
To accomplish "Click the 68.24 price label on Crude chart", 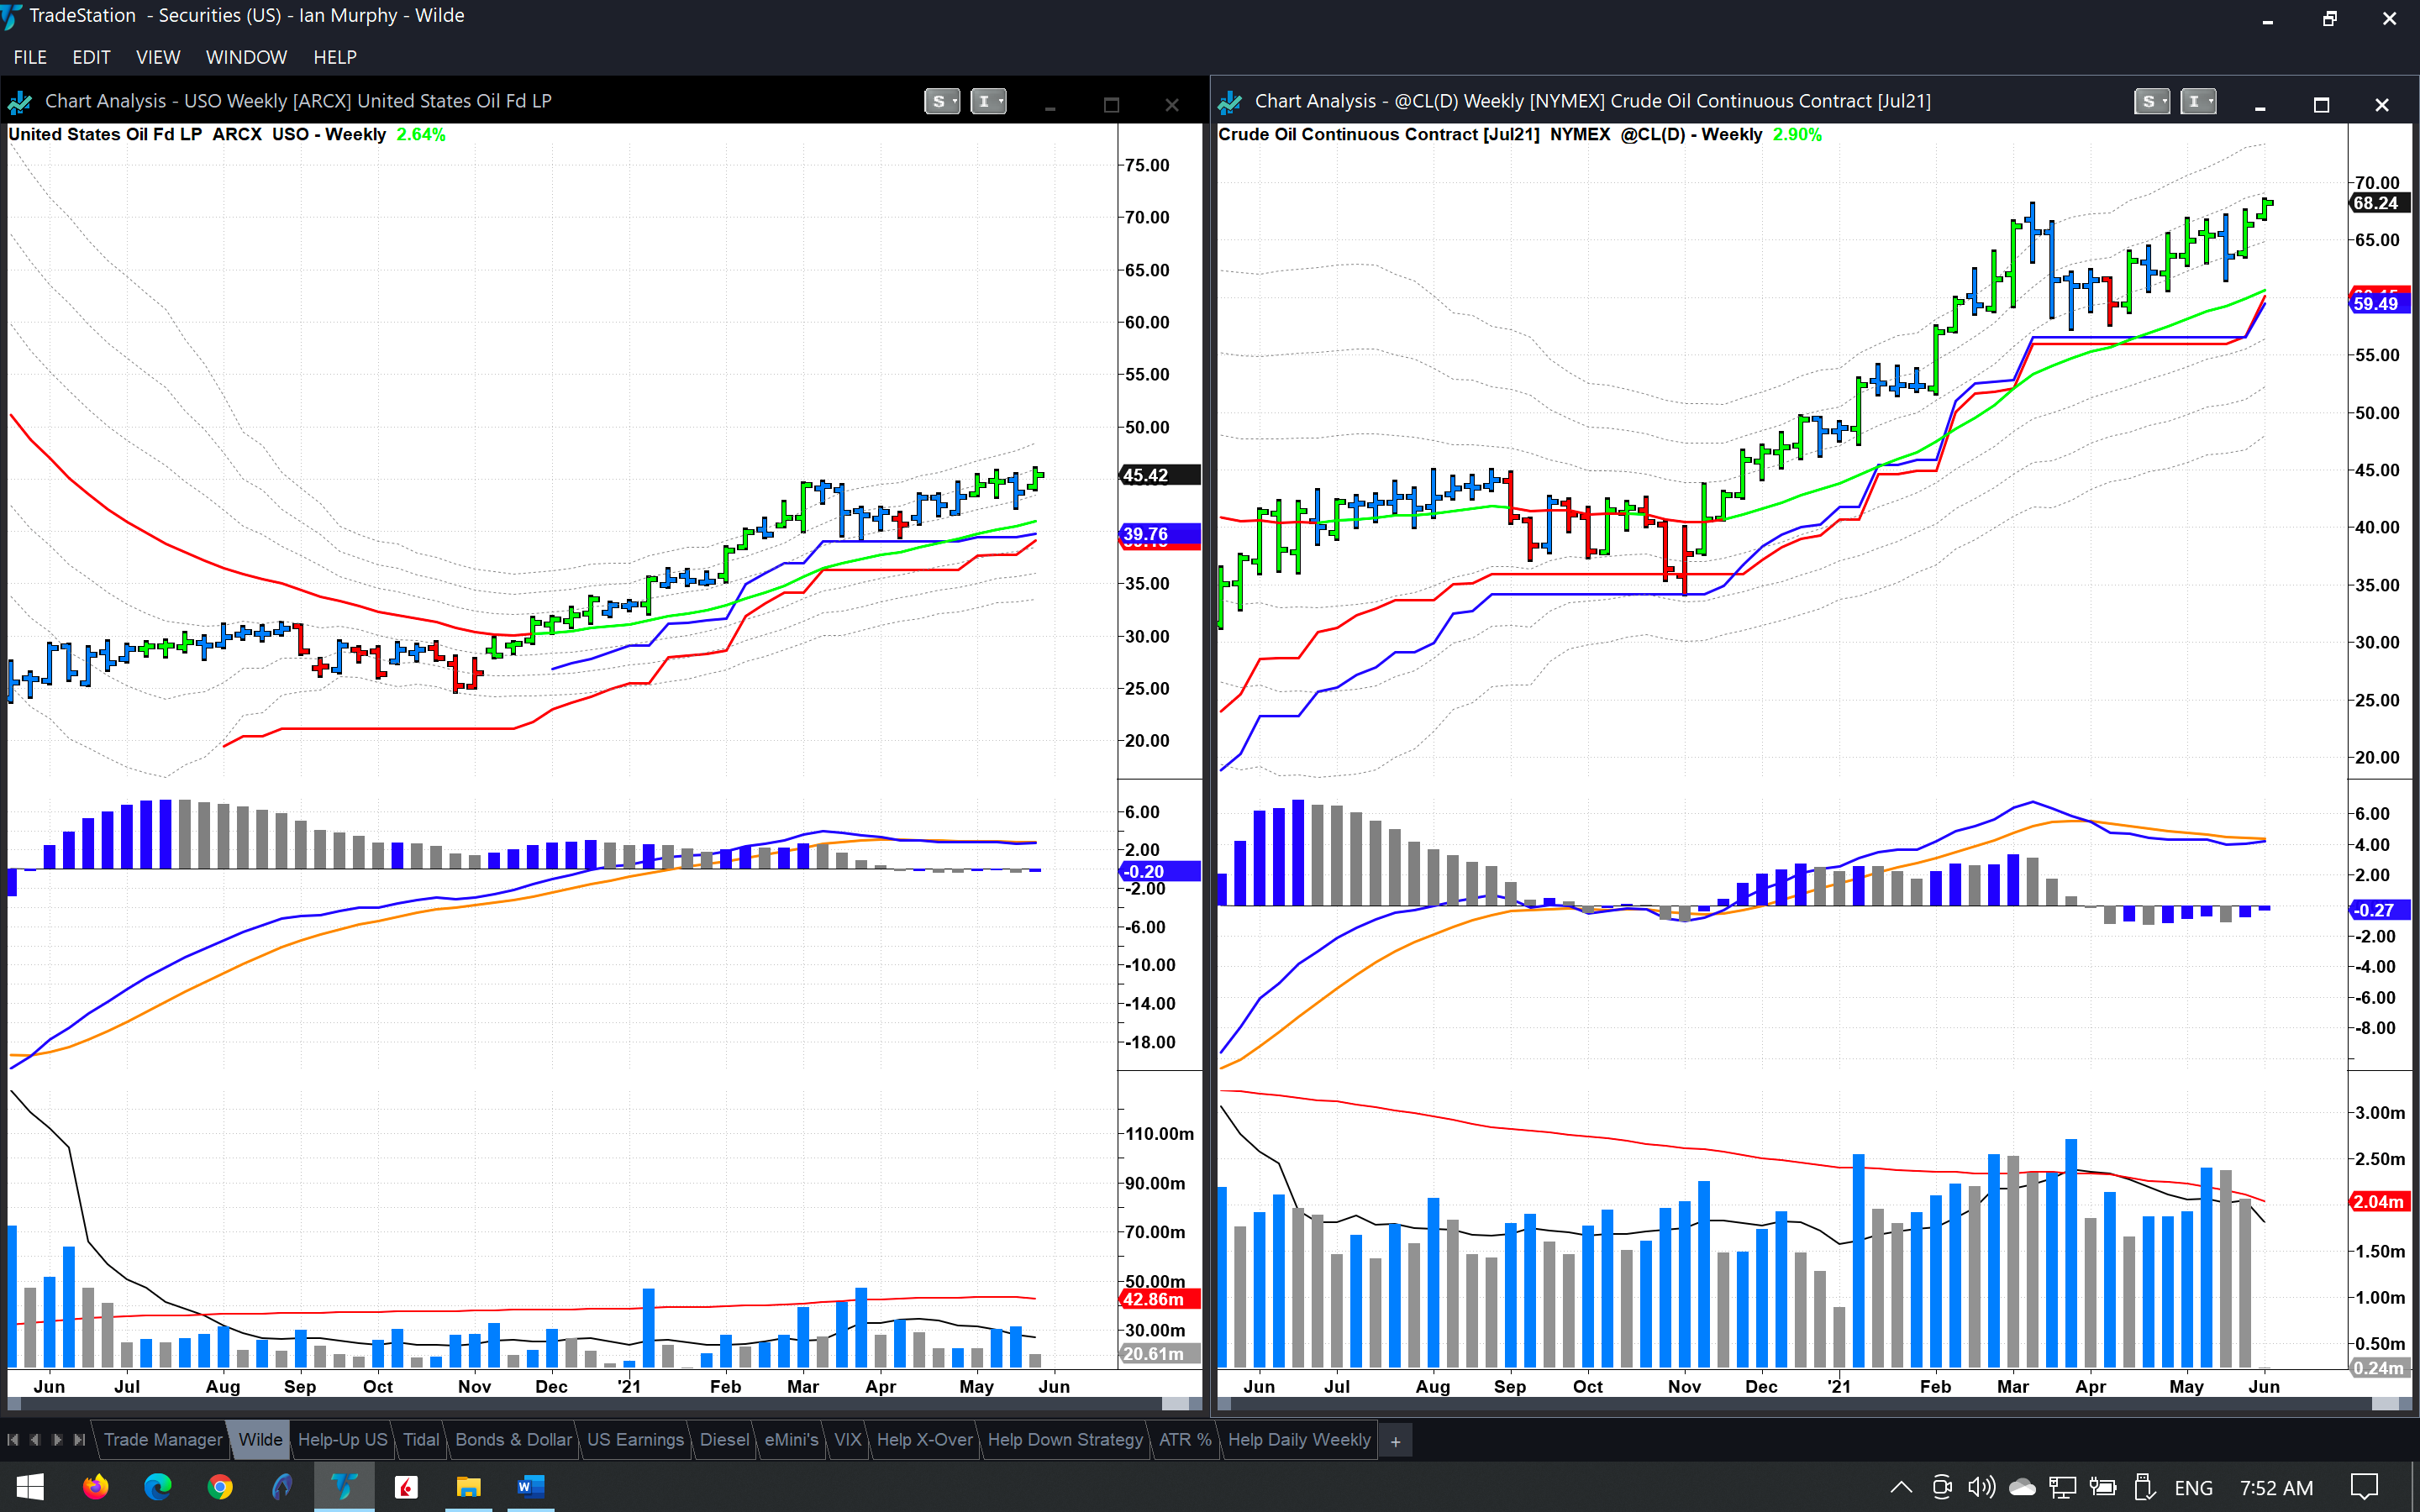I will [x=2377, y=203].
